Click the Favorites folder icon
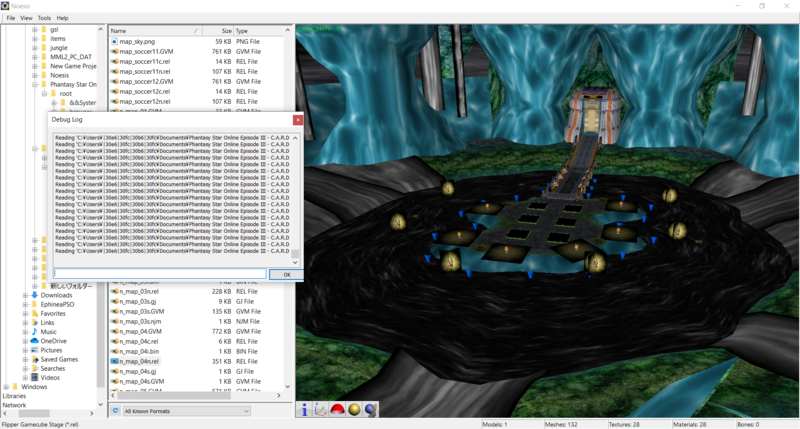The height and width of the screenshot is (429, 800). pos(35,313)
